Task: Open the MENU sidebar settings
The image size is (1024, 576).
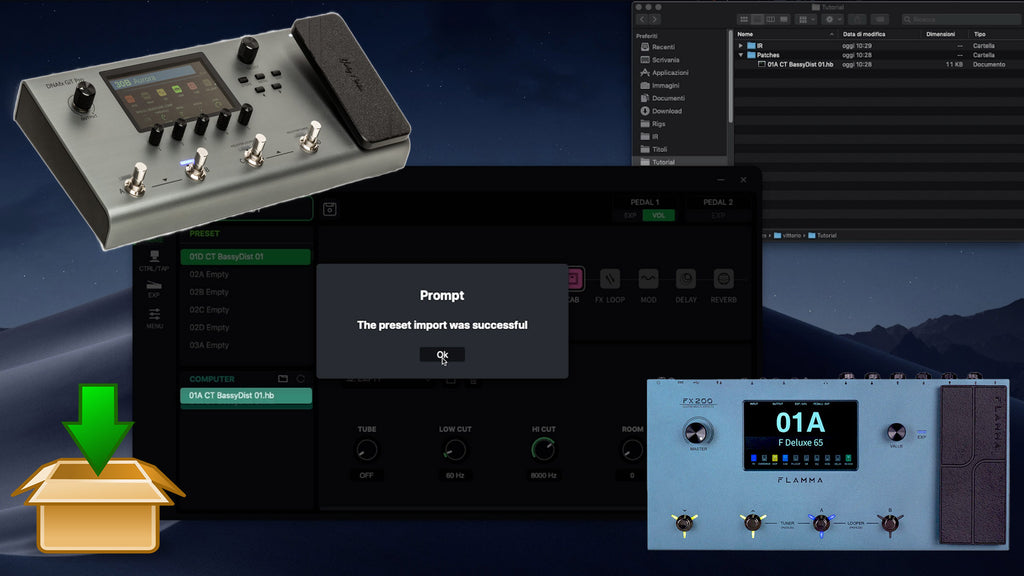Action: (154, 318)
